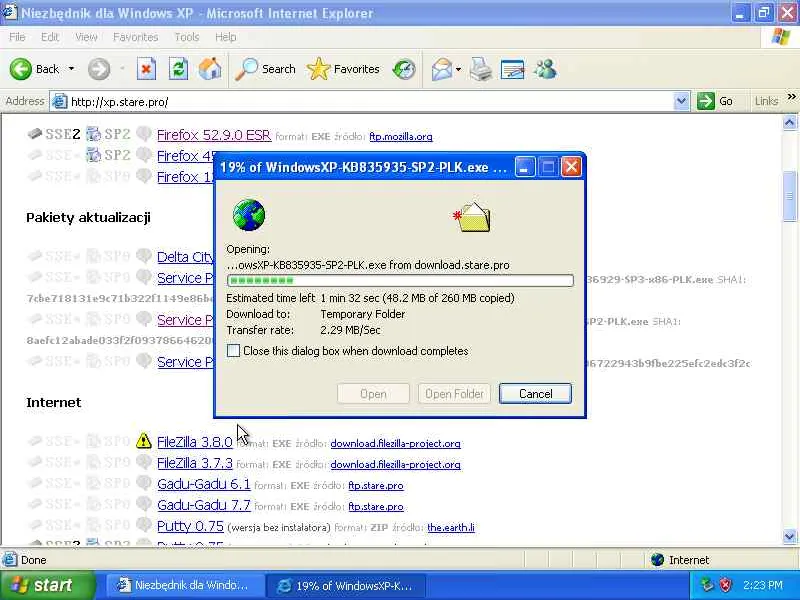Click the Start button
The height and width of the screenshot is (600, 800).
(x=47, y=585)
